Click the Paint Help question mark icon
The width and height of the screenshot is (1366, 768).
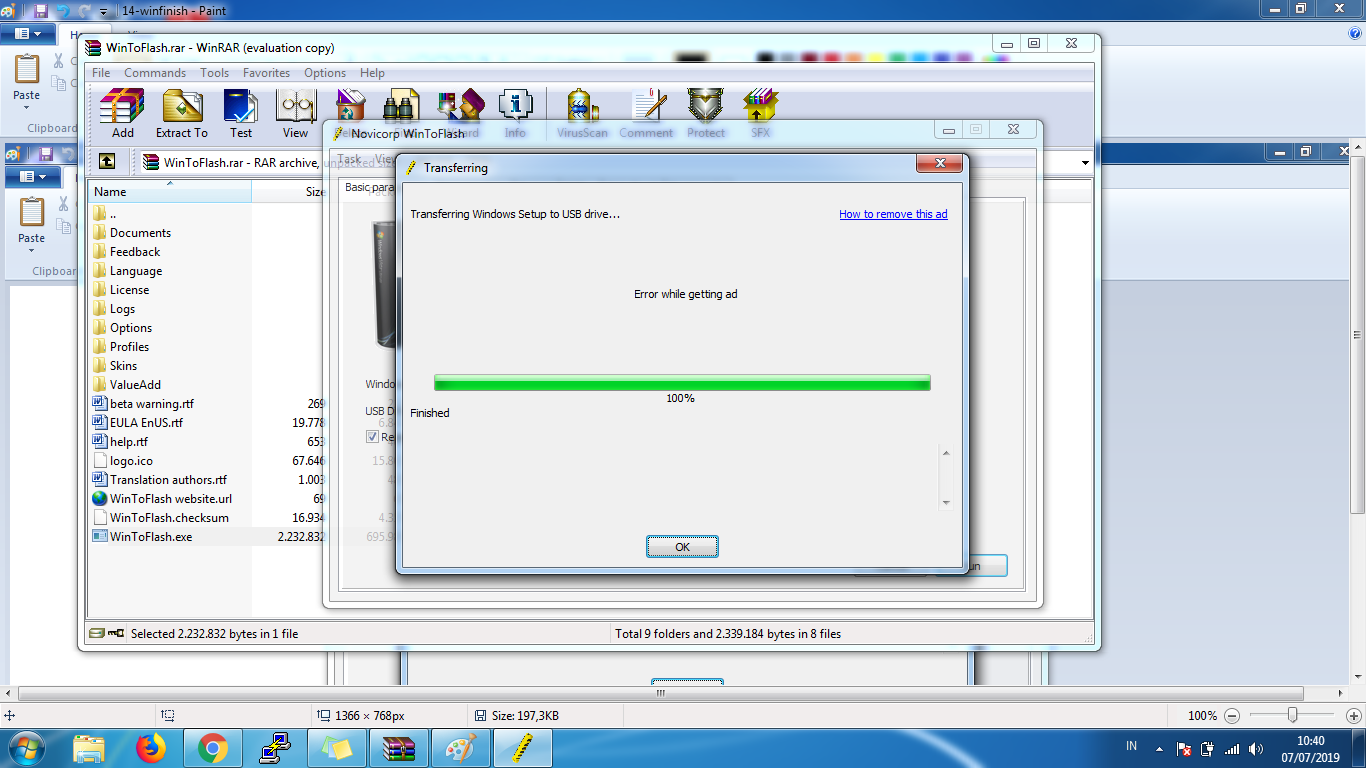[1355, 33]
